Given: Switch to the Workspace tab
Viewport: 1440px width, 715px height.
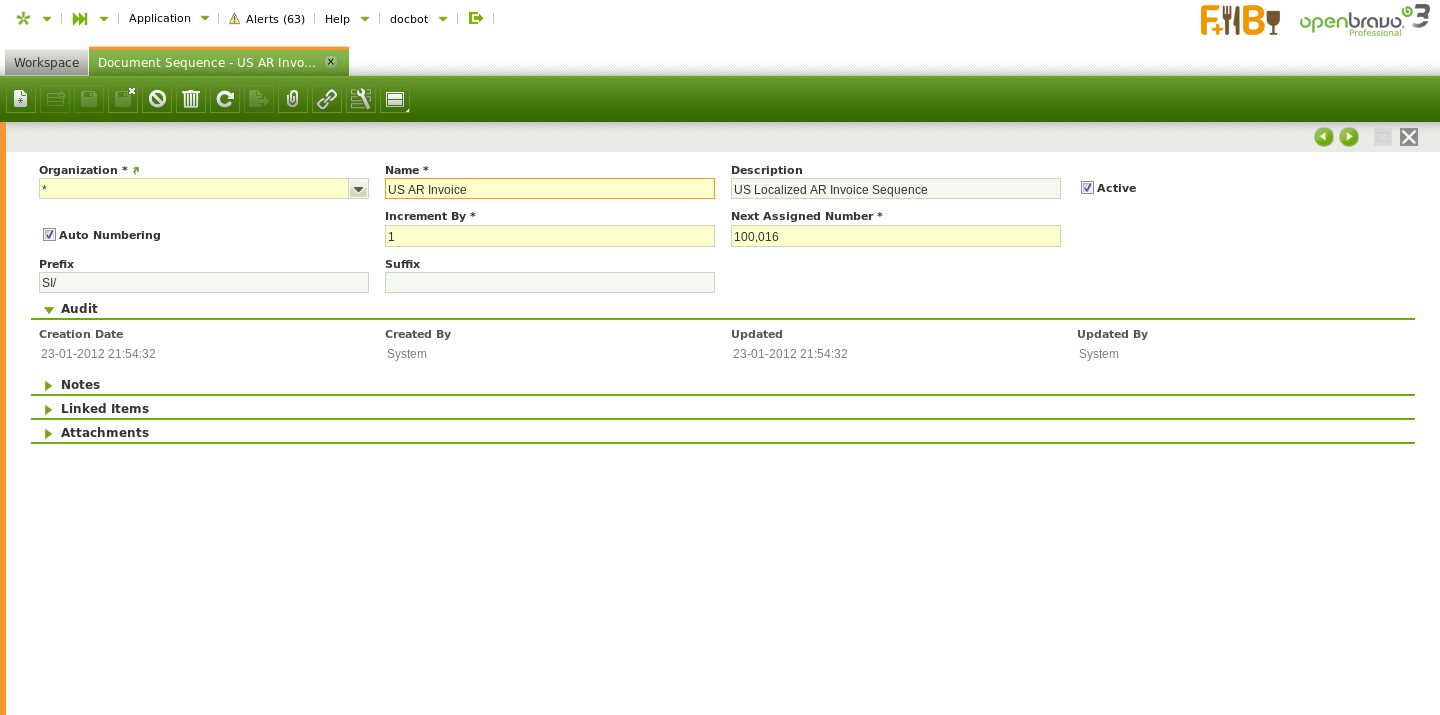Looking at the screenshot, I should click(x=46, y=63).
